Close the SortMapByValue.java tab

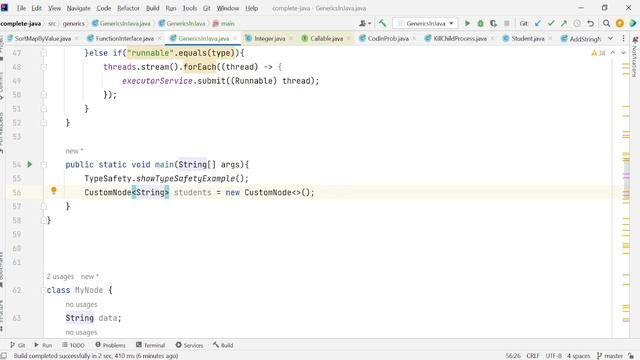[x=77, y=38]
